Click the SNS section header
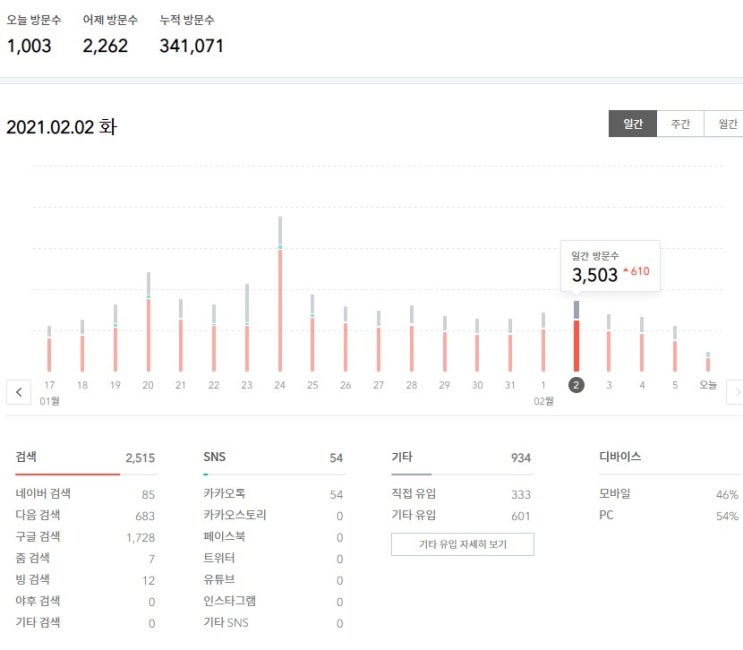Screen dimensions: 743x650 point(215,457)
